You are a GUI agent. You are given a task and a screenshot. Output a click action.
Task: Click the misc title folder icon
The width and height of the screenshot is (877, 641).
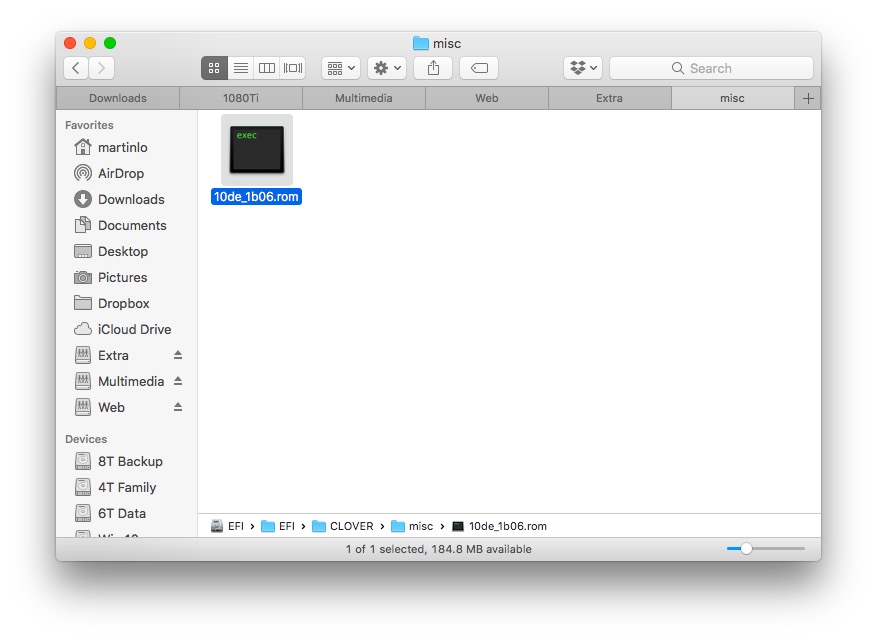coord(421,43)
